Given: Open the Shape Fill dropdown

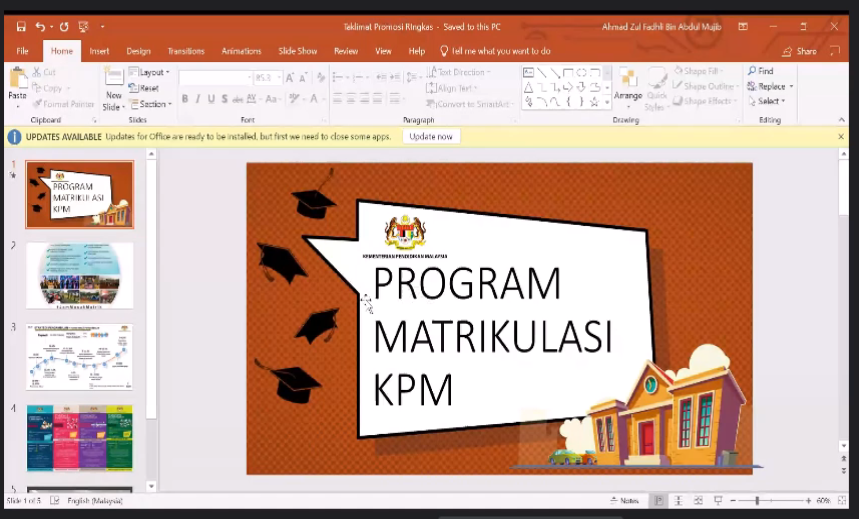Looking at the screenshot, I should tap(698, 71).
